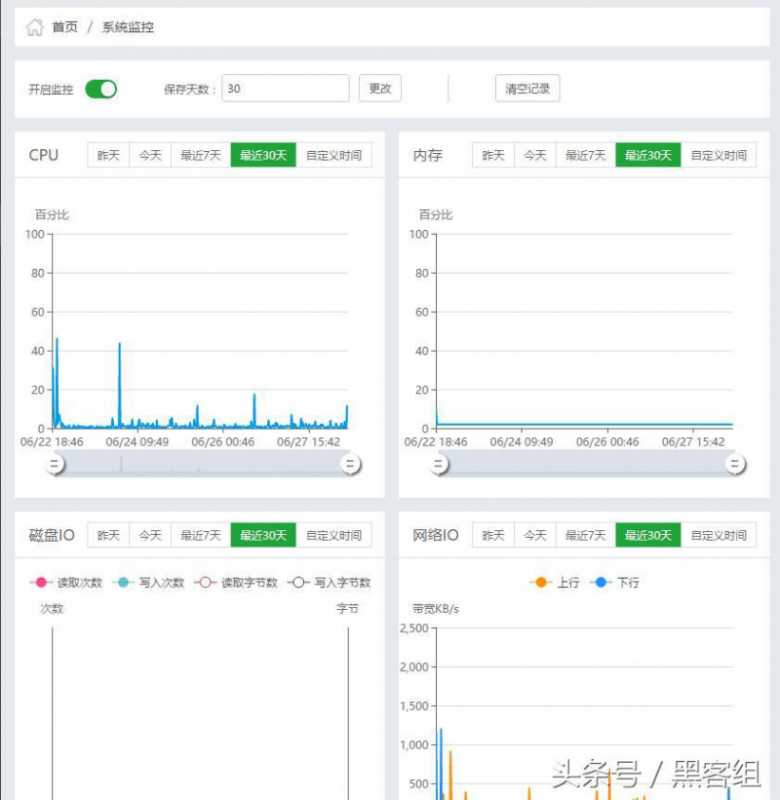Select 今天 tab in 网络IO panel
The width and height of the screenshot is (780, 800).
(535, 535)
